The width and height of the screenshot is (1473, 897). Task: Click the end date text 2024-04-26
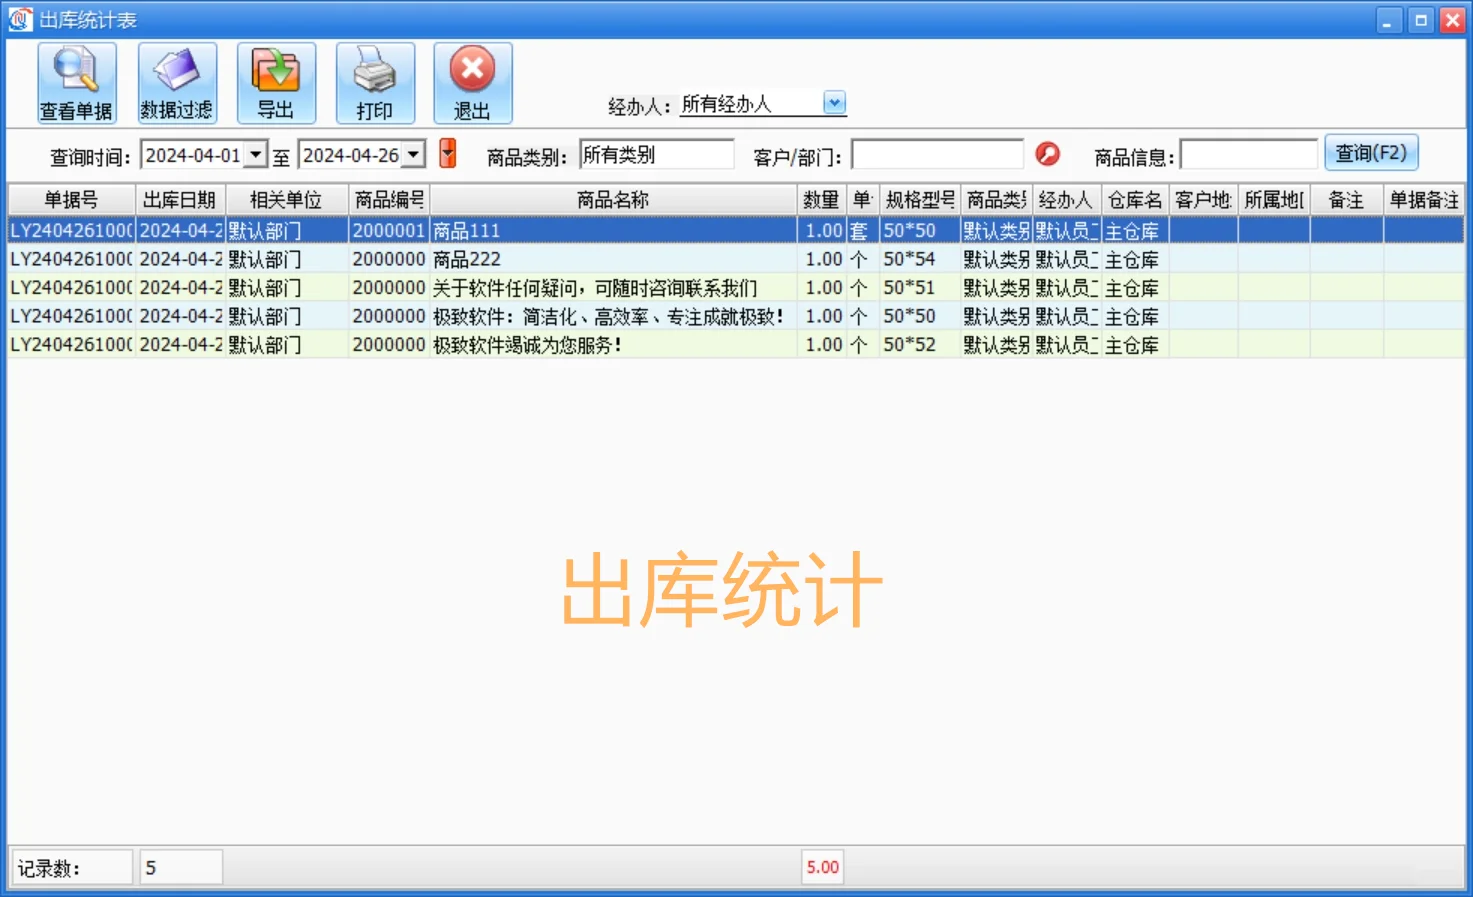tap(351, 155)
